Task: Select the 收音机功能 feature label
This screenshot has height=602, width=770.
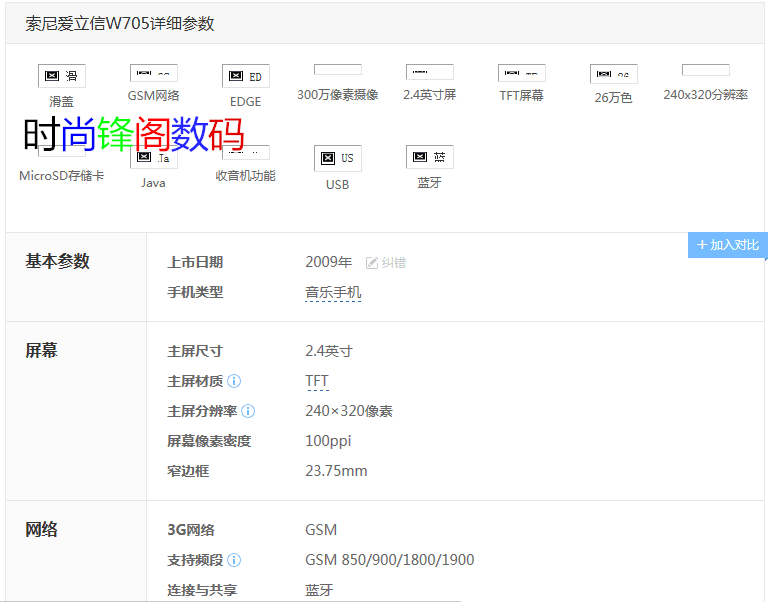Action: [x=246, y=176]
